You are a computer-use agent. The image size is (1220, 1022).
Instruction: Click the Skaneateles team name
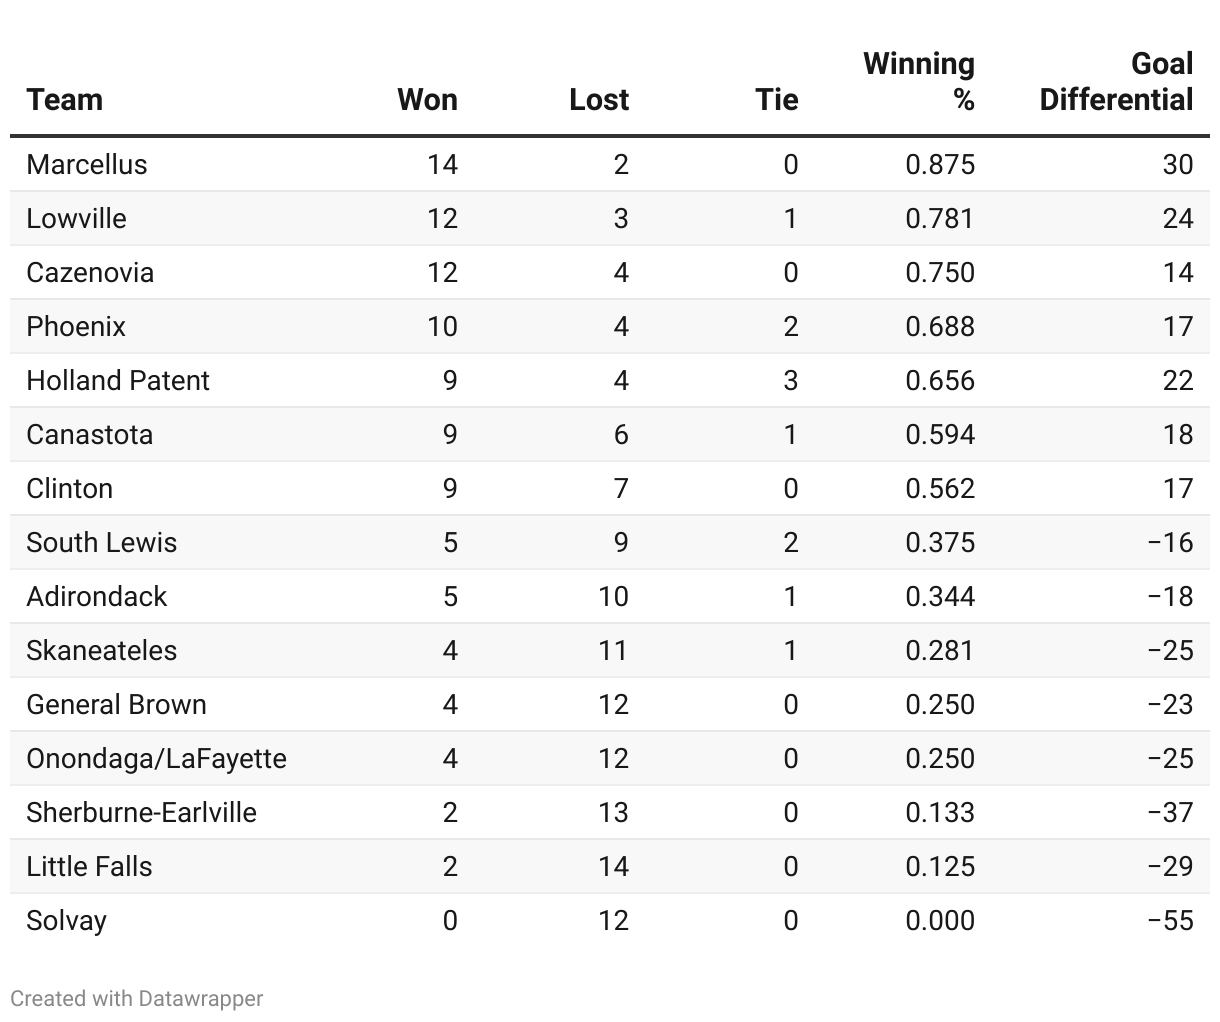pos(102,650)
